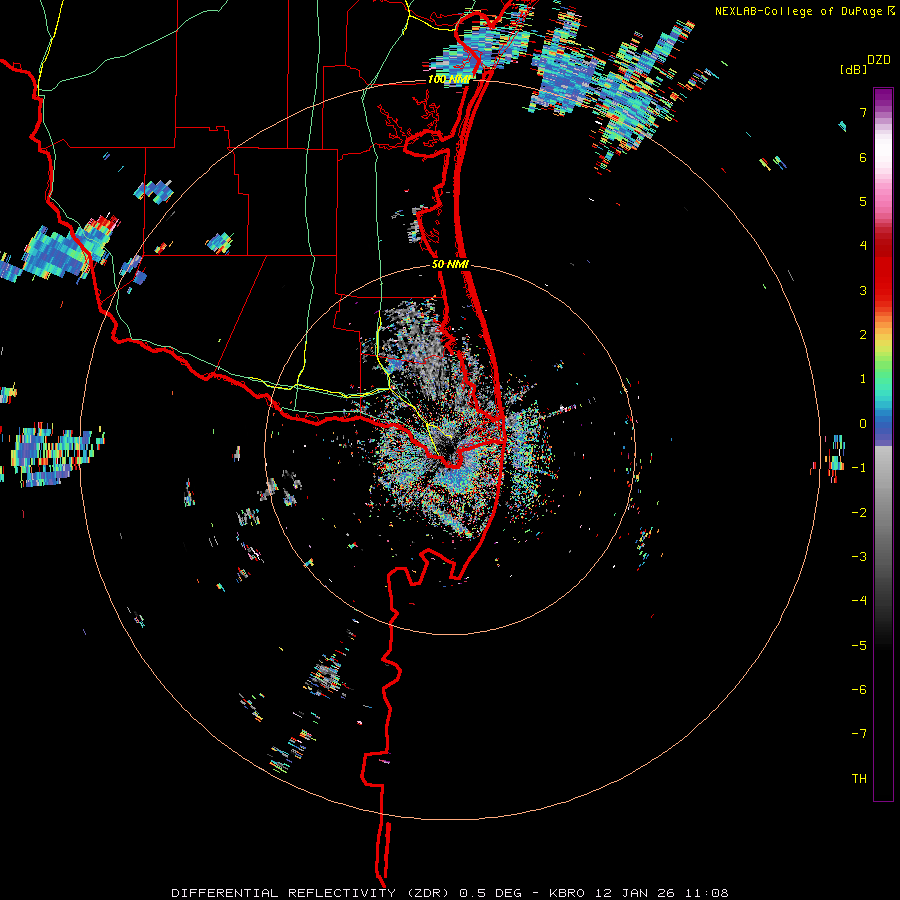Click the positive 1 value on the dB scale
This screenshot has width=900, height=900.
point(863,379)
